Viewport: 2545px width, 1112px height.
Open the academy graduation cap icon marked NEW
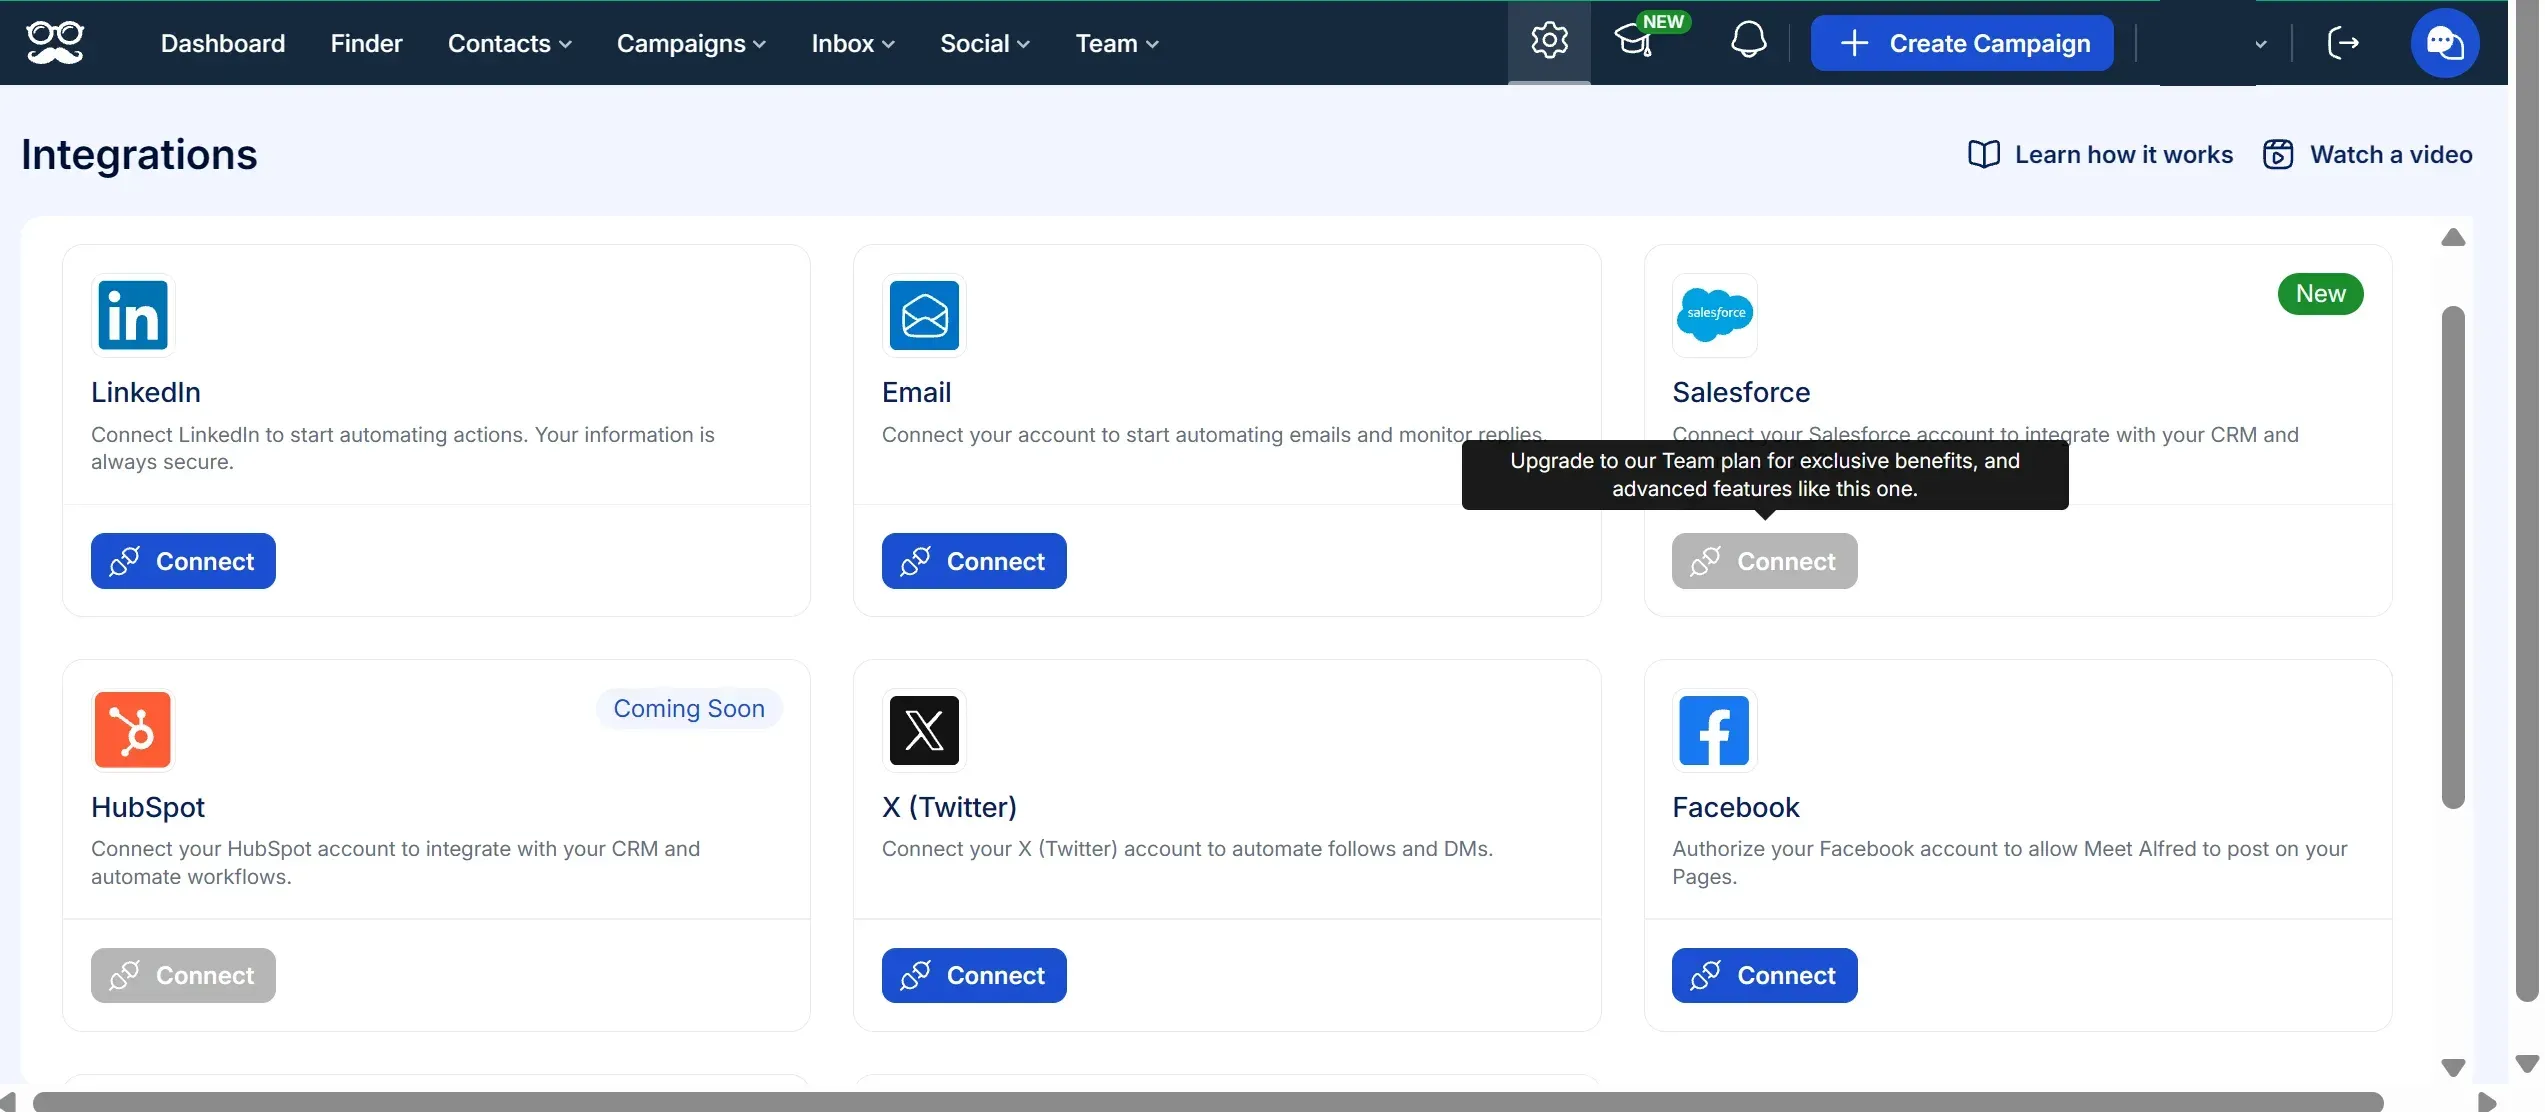tap(1633, 42)
